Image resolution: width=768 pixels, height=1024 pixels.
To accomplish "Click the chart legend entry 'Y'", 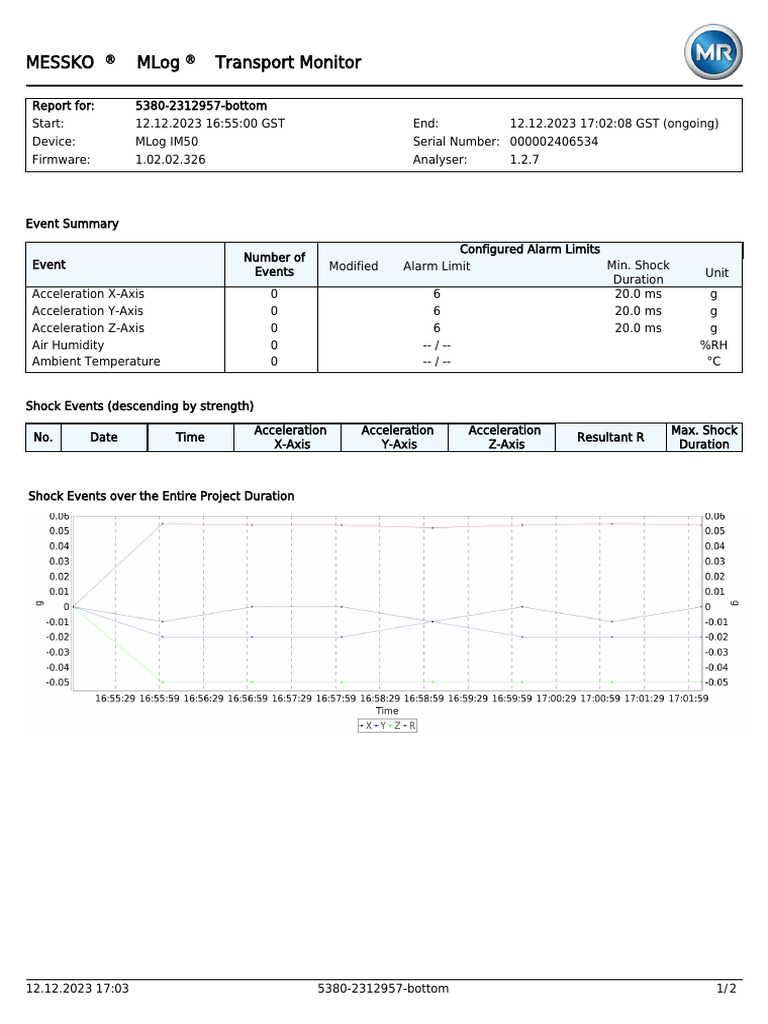I will 381,726.
